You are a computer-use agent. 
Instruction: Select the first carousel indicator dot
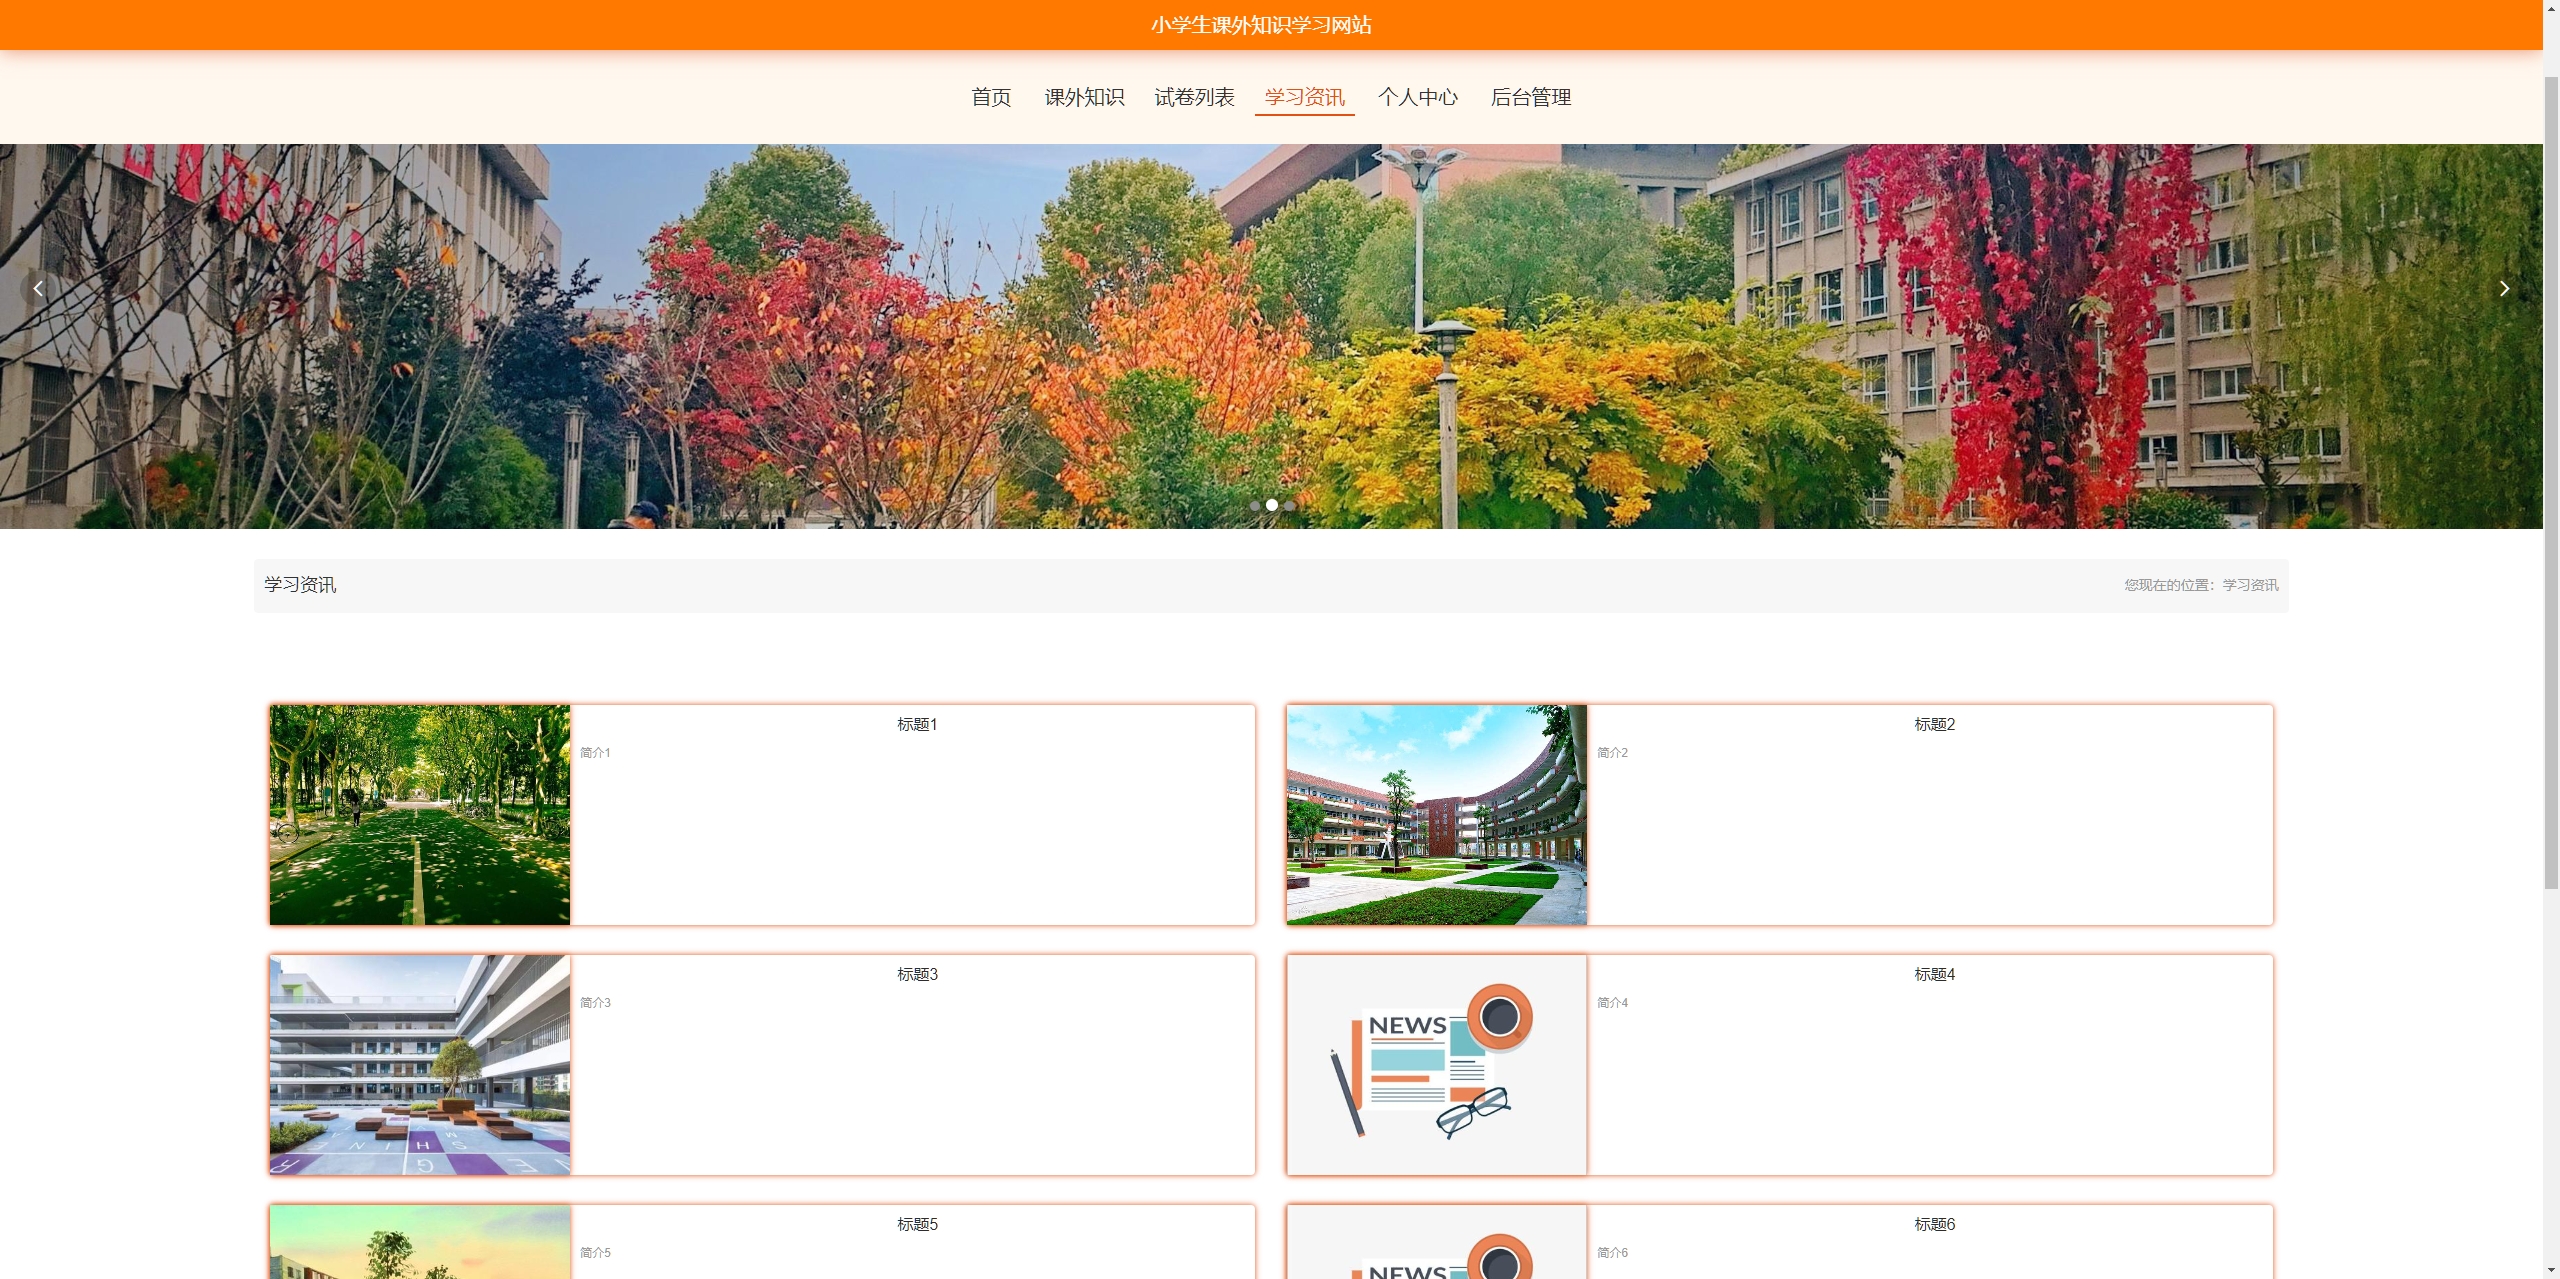coord(1254,505)
